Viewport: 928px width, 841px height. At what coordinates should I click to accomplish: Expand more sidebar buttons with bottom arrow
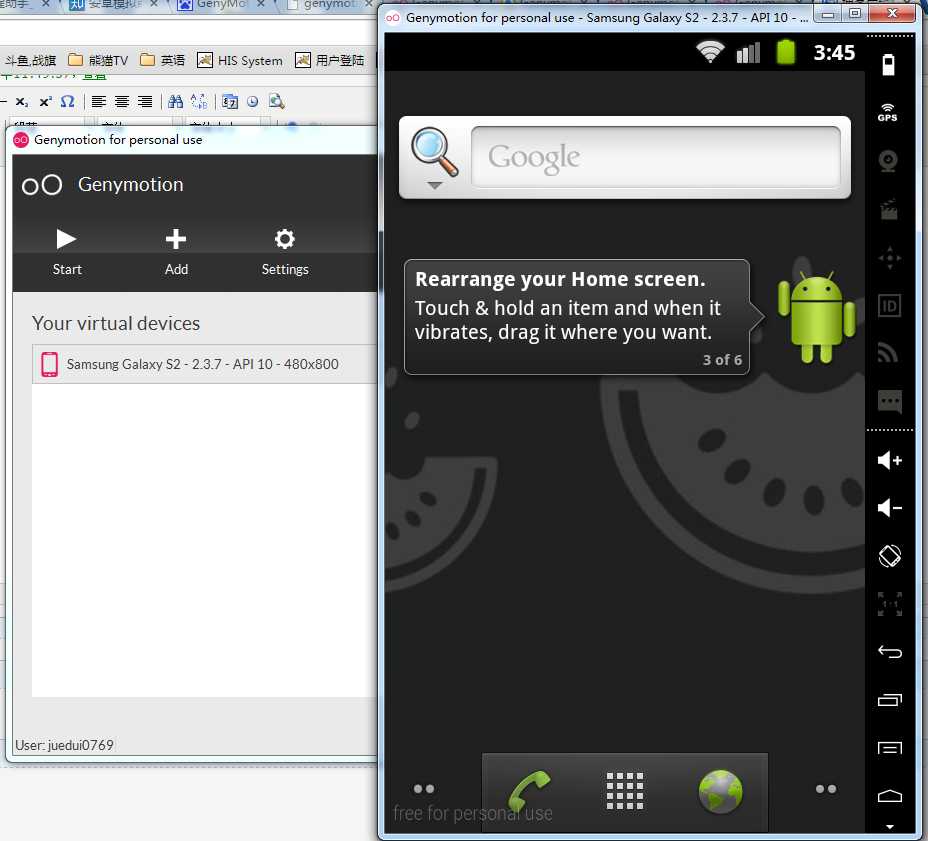(x=890, y=827)
